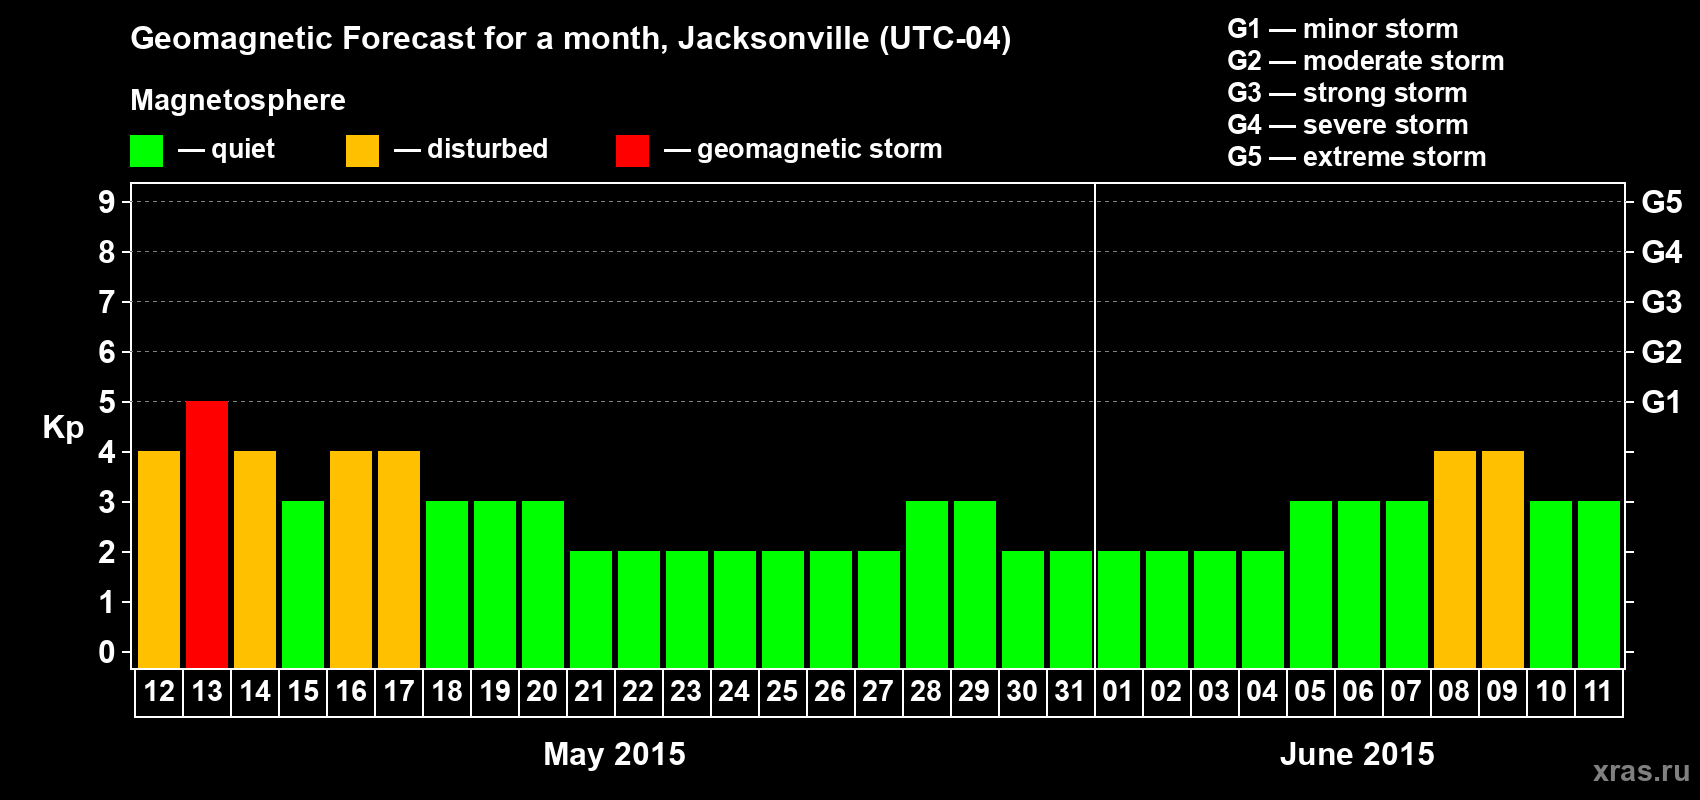1700x800 pixels.
Task: Select the green bar for May 31
Action: [x=1071, y=610]
